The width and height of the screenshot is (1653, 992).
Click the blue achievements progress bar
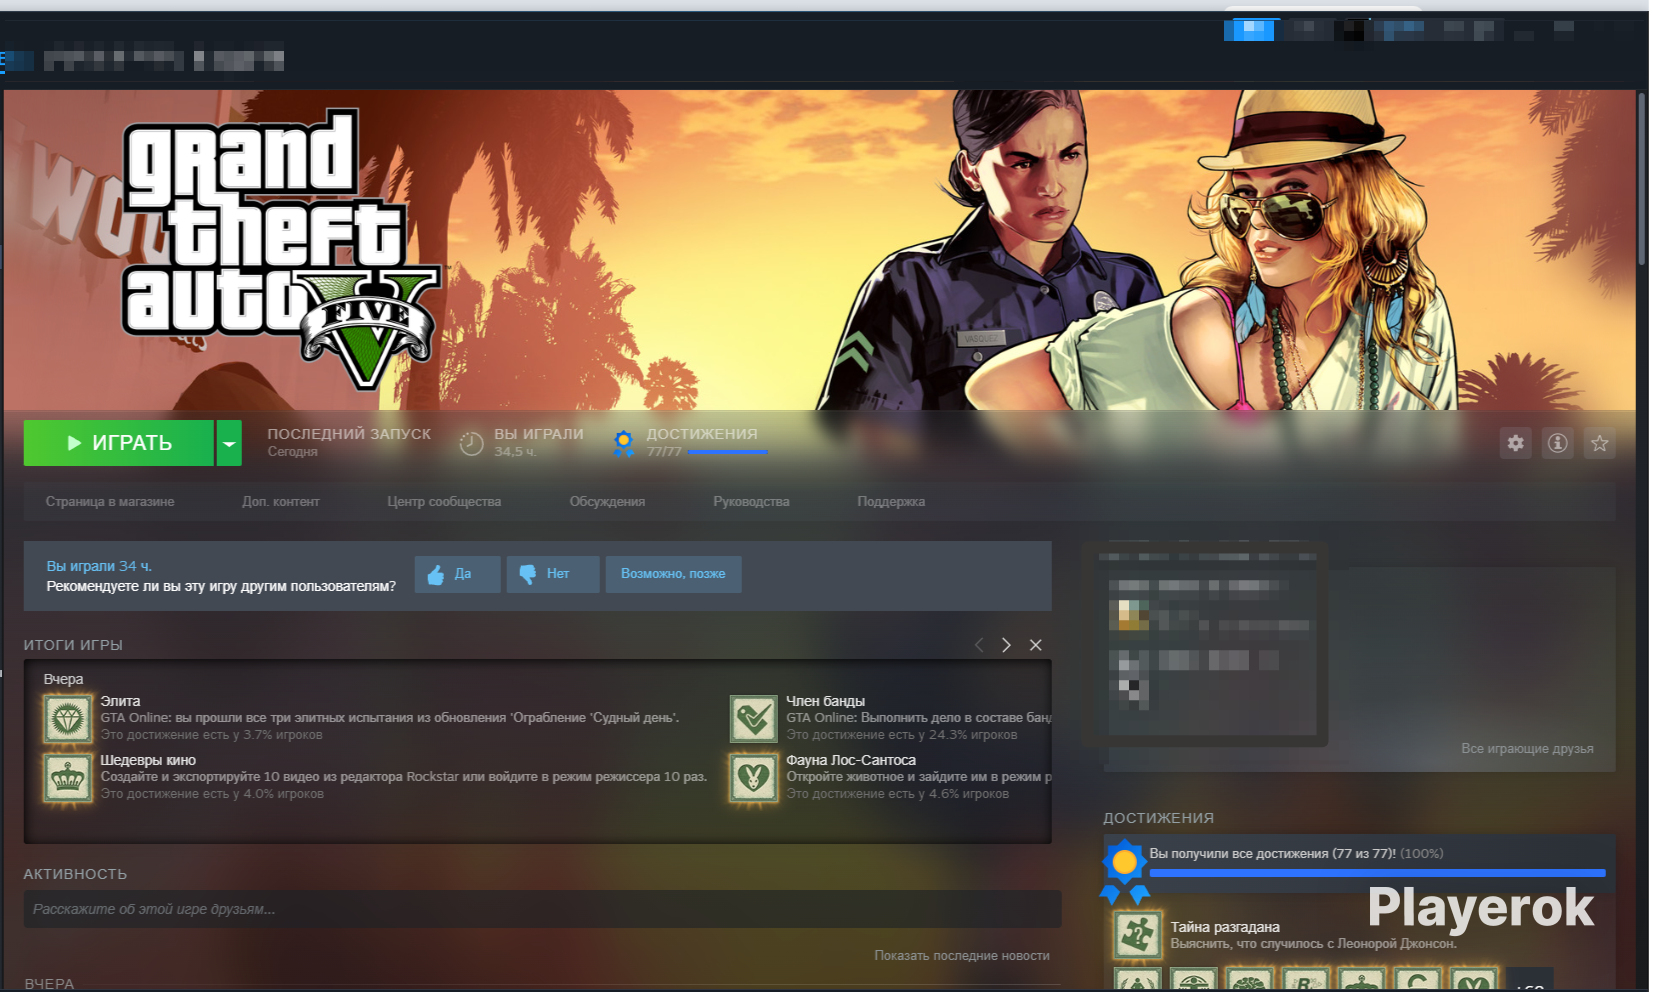[1376, 873]
